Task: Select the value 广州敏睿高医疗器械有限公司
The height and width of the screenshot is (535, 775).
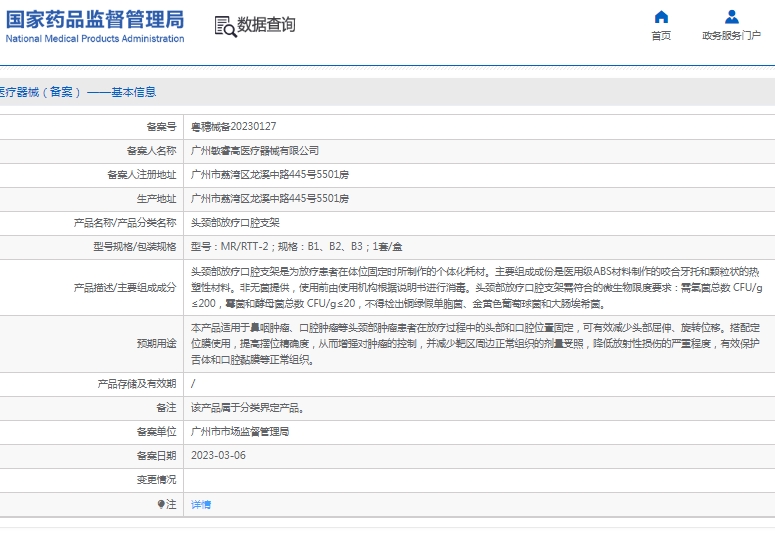Action: pyautogui.click(x=255, y=151)
